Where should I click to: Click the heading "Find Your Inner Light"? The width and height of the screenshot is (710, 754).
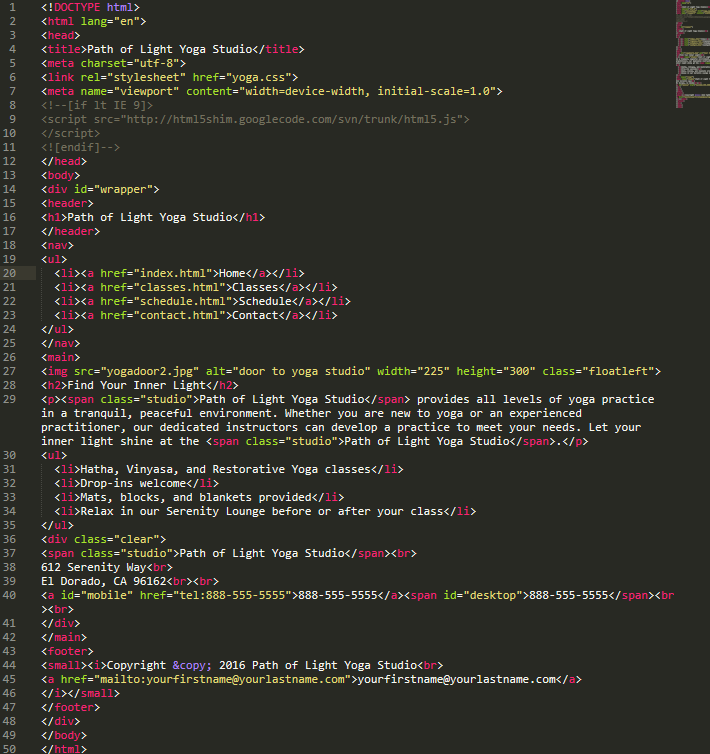click(x=137, y=385)
